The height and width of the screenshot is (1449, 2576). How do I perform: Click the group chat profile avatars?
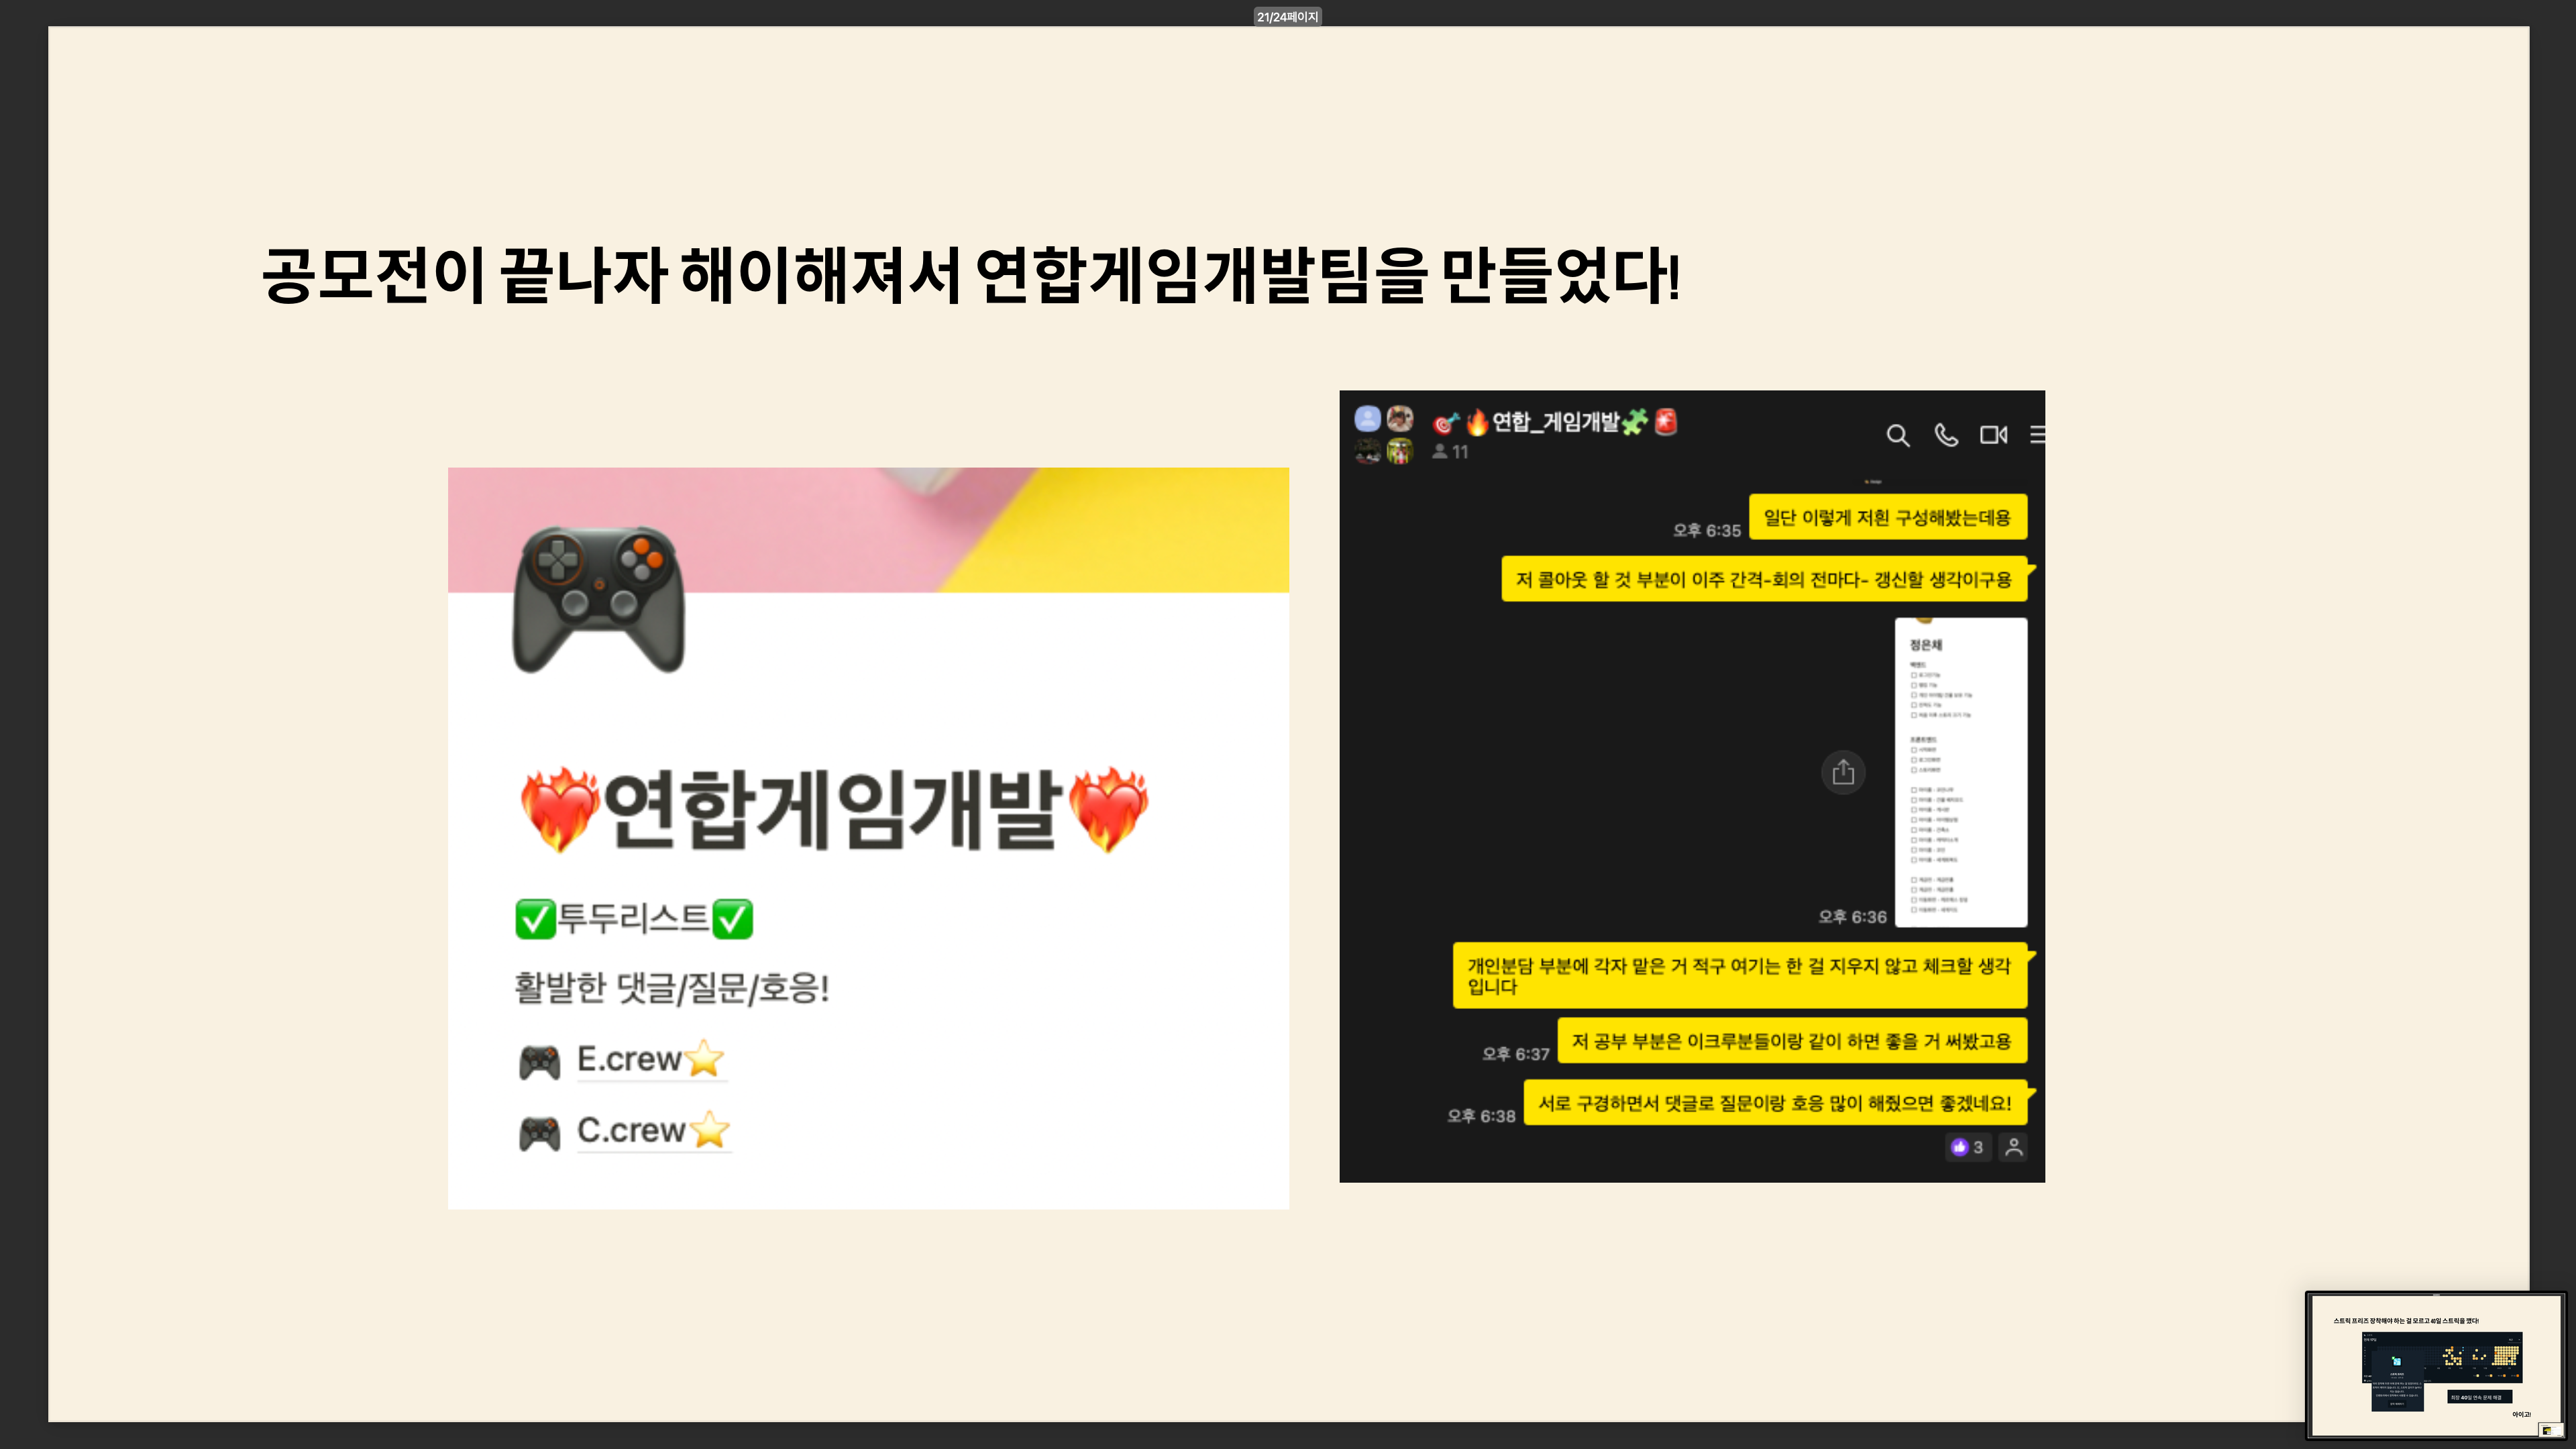1384,435
